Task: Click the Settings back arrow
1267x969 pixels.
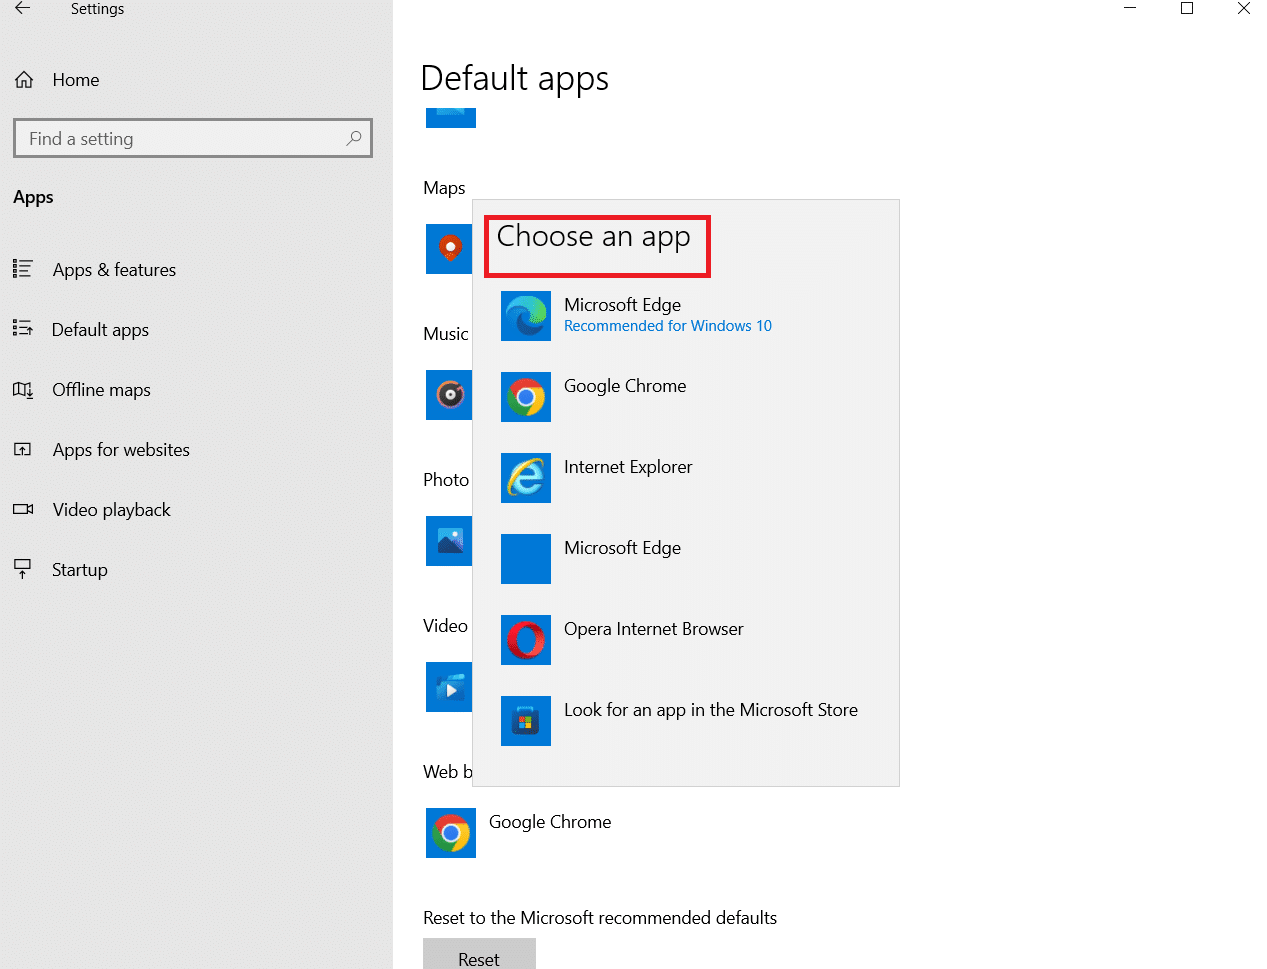Action: tap(23, 9)
